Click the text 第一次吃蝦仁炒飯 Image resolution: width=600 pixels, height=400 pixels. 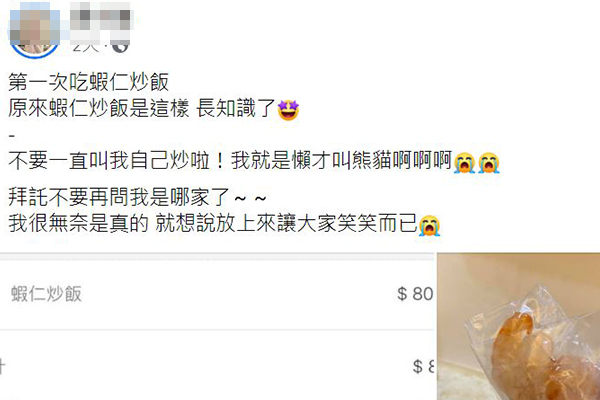[89, 82]
